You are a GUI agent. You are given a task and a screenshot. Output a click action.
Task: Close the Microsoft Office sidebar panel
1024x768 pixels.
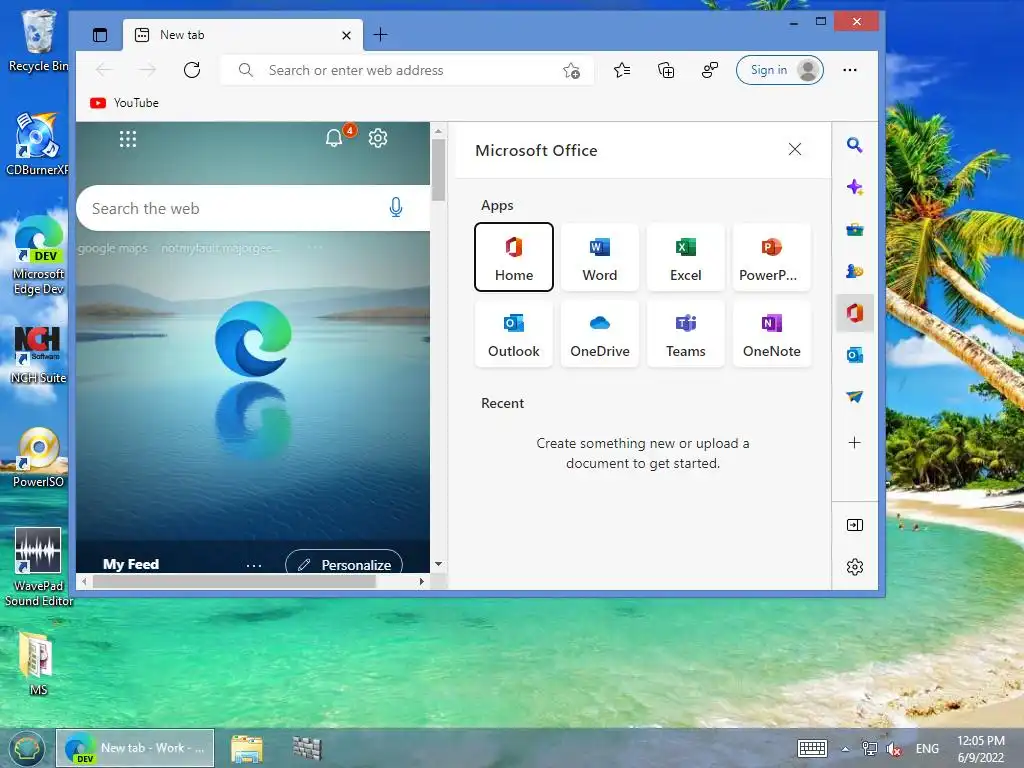point(795,150)
